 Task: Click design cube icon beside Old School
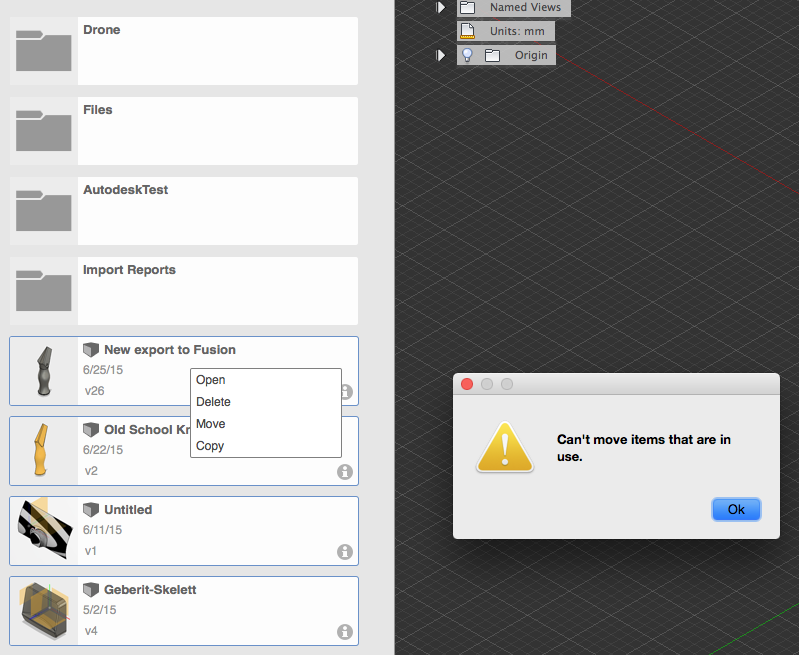point(91,430)
